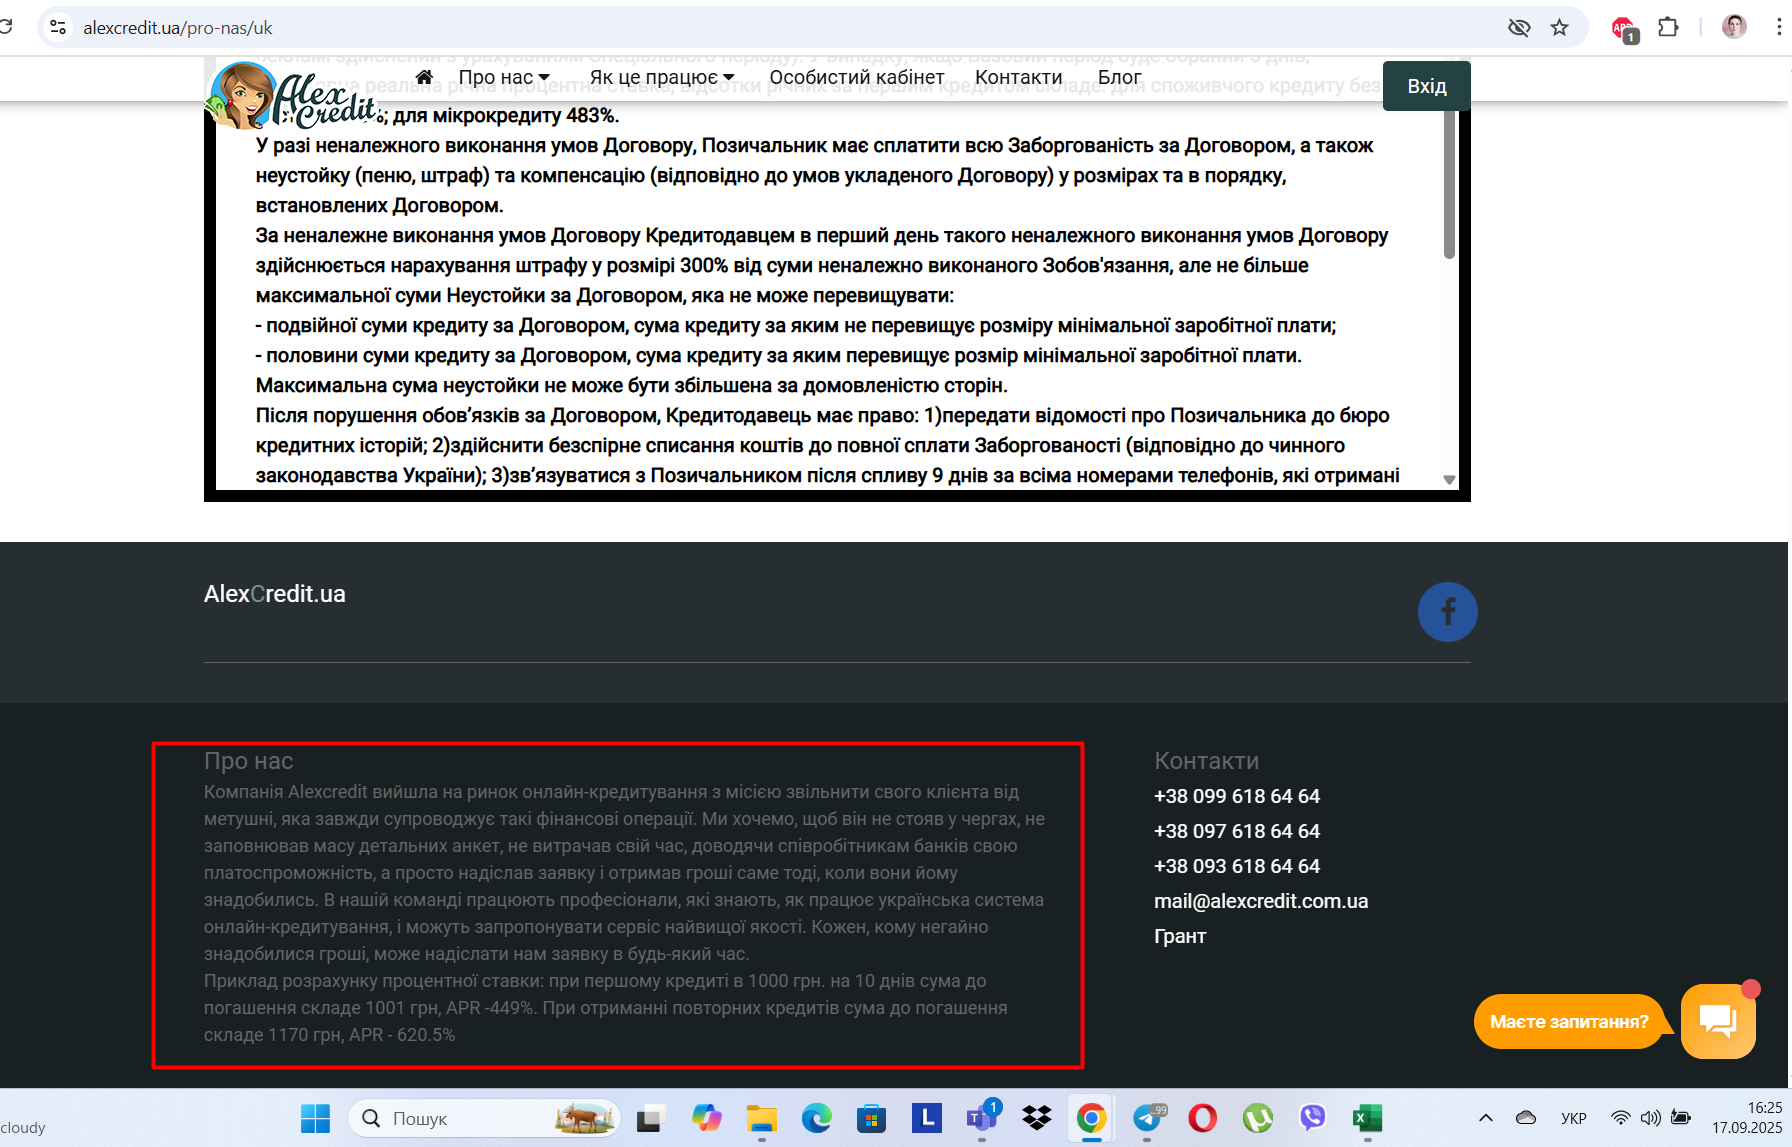Click the AlexCredit.ua footer title

(275, 594)
